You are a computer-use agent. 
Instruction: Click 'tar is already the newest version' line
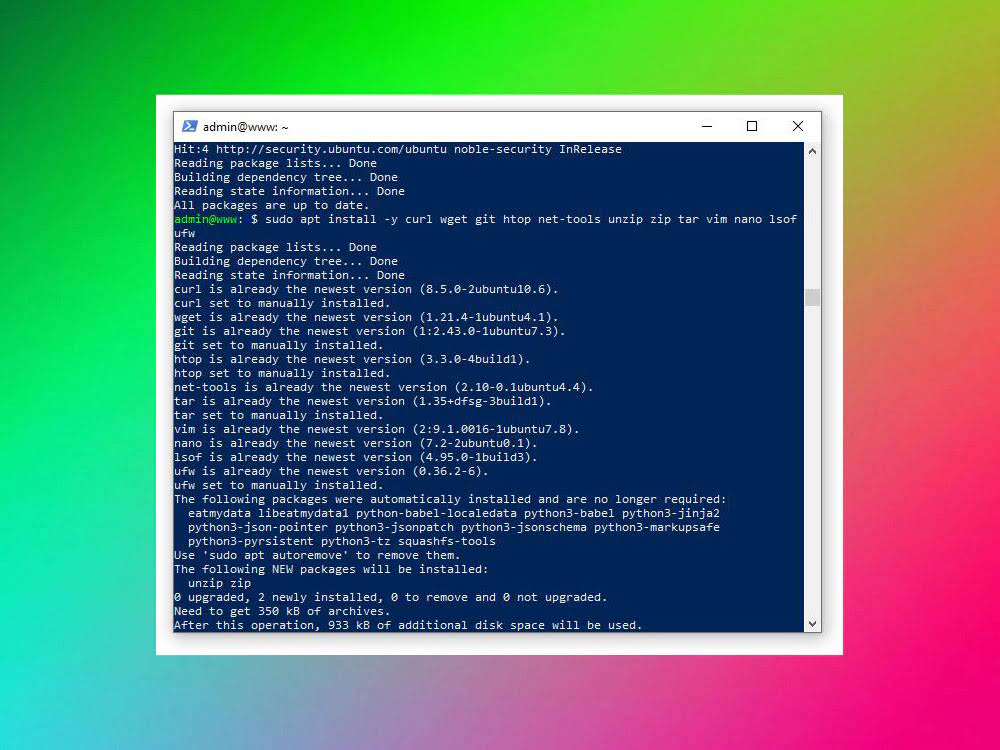pos(363,402)
